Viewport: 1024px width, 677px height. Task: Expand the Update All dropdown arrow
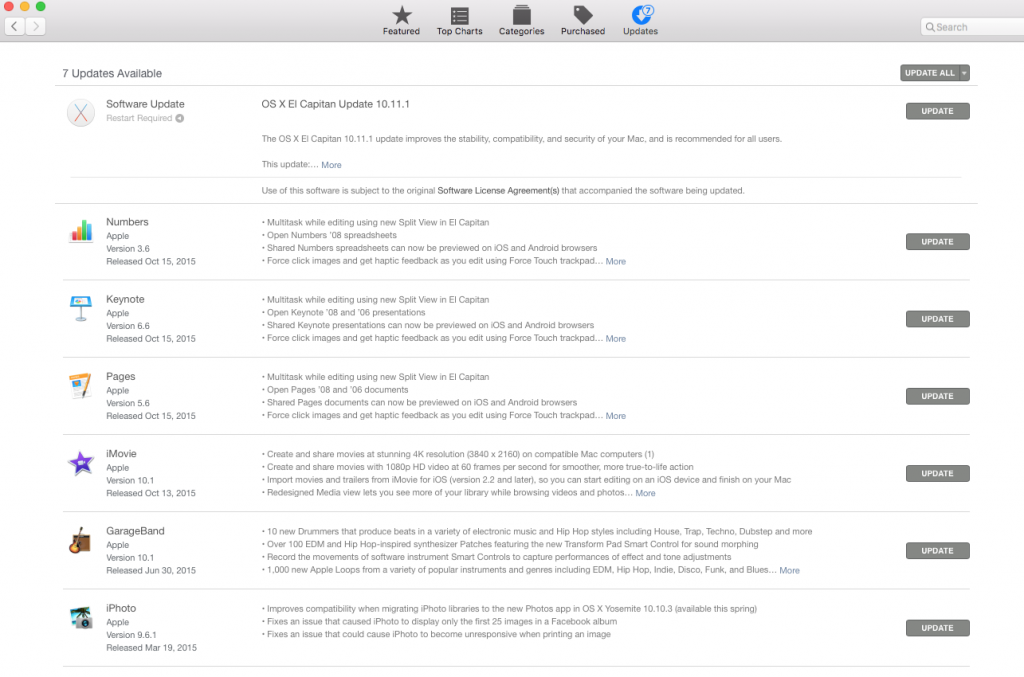[964, 73]
